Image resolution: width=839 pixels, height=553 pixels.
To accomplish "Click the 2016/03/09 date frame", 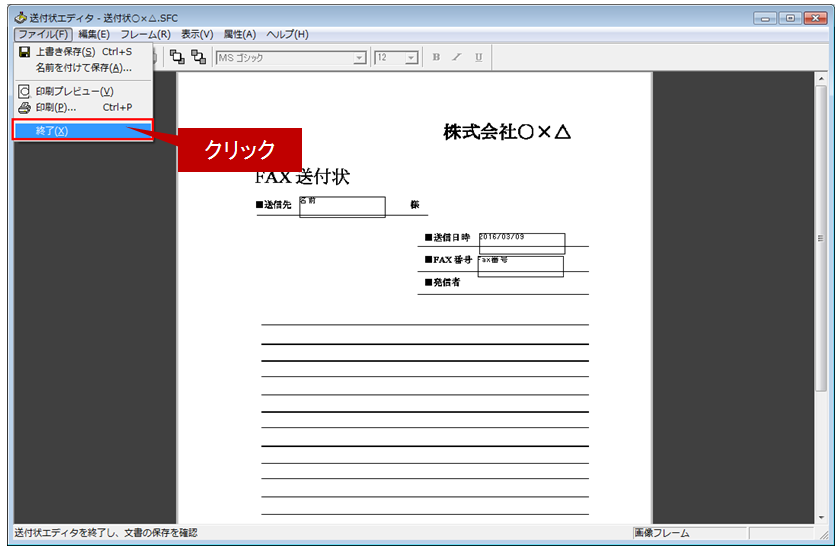I will 522,243.
